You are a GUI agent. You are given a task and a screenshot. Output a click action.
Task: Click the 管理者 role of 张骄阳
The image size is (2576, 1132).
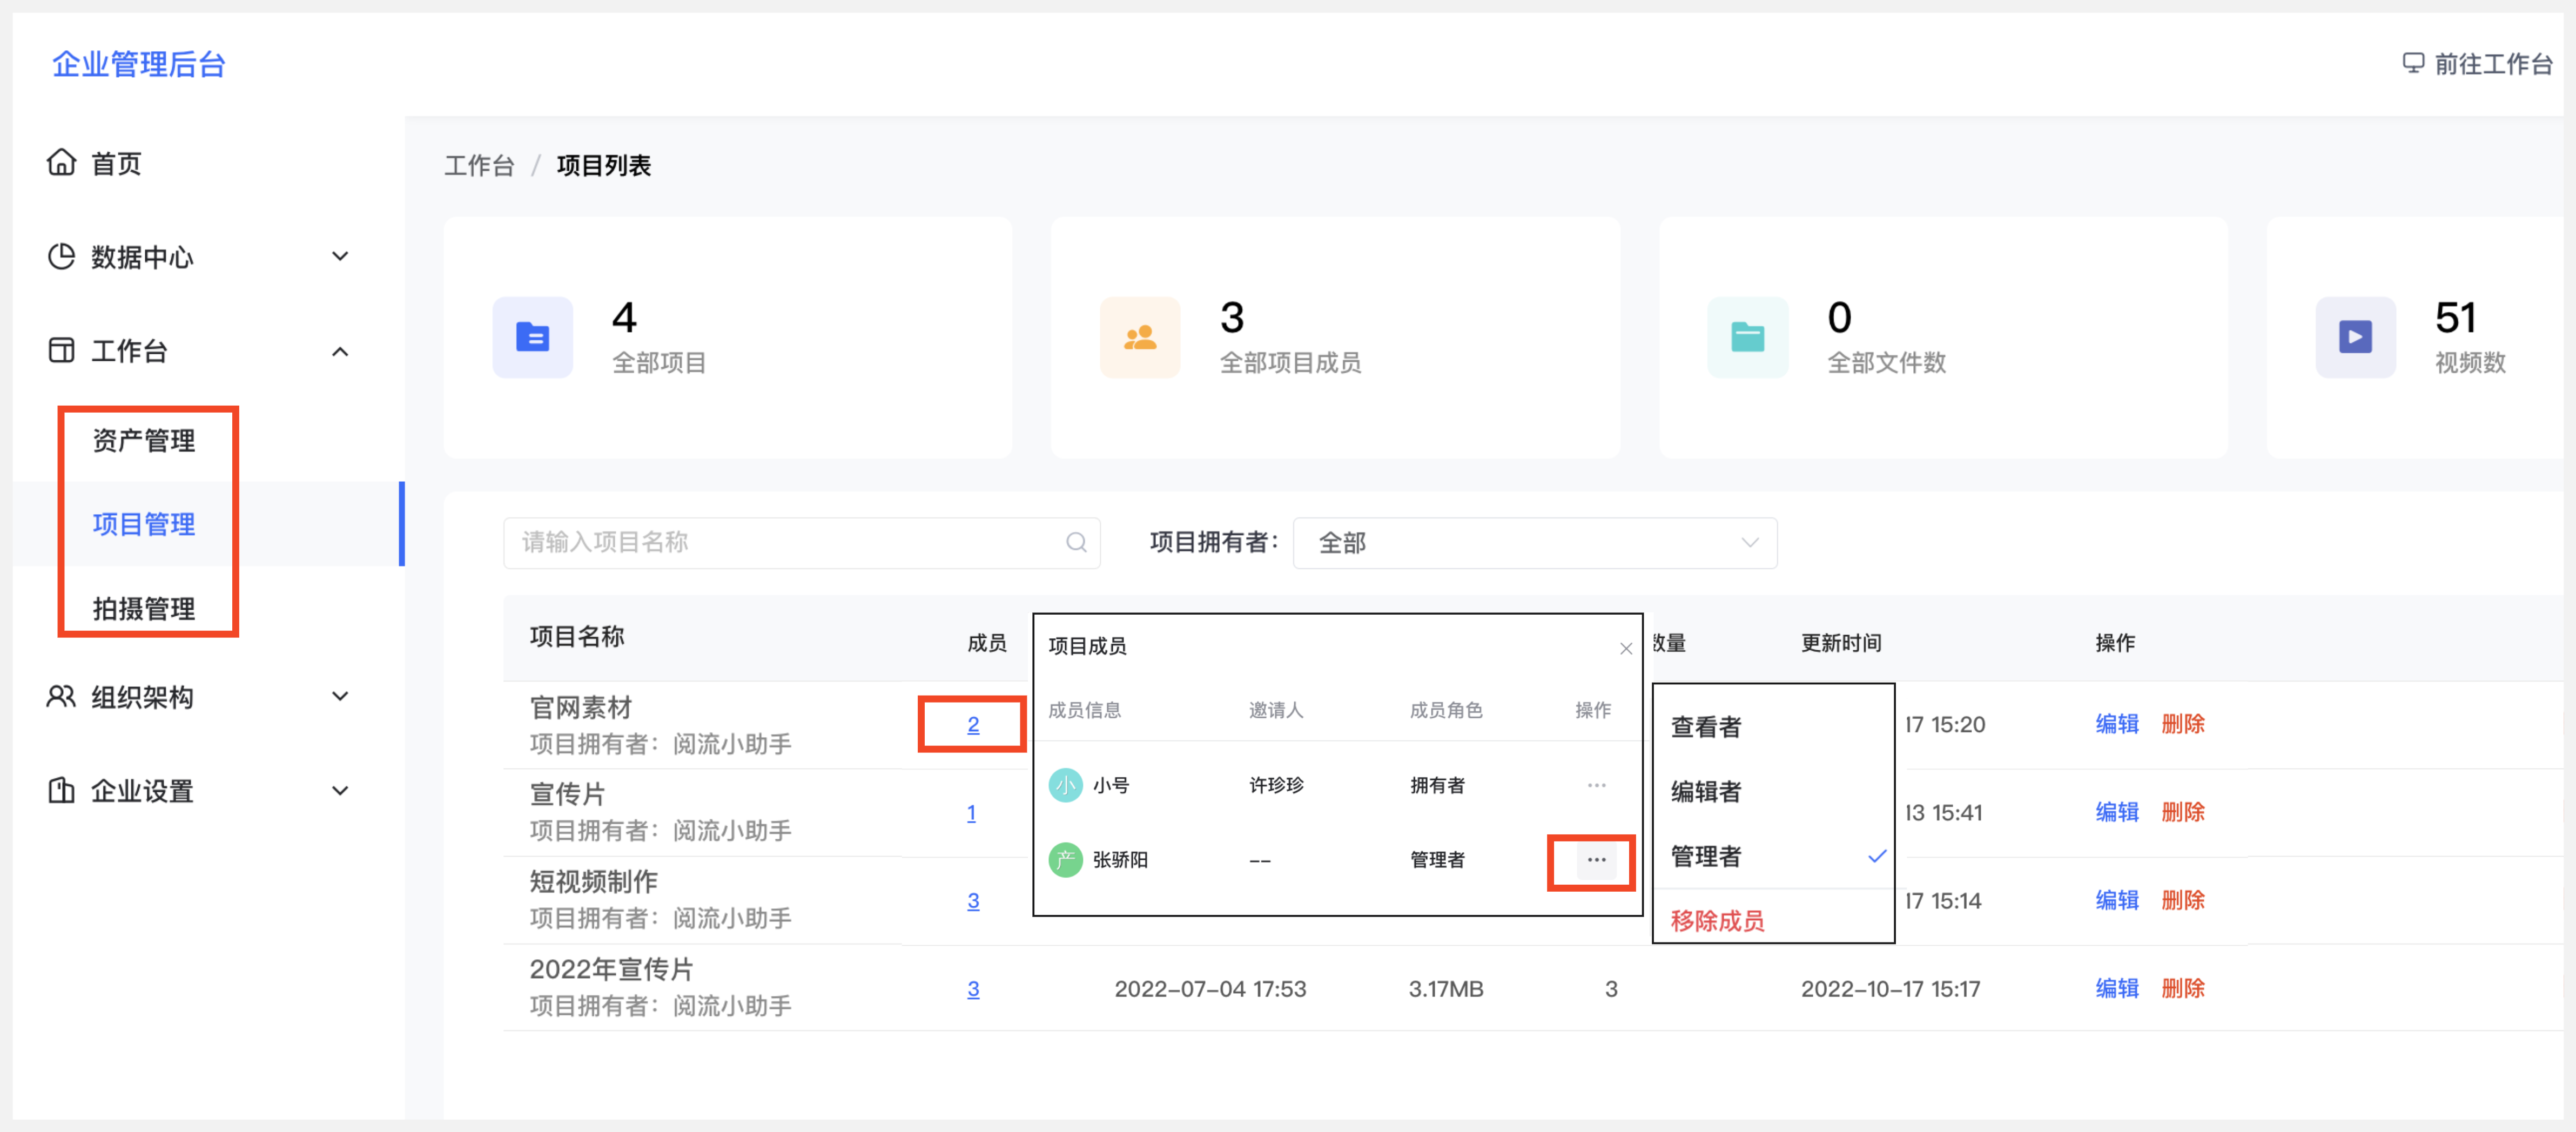[1437, 860]
